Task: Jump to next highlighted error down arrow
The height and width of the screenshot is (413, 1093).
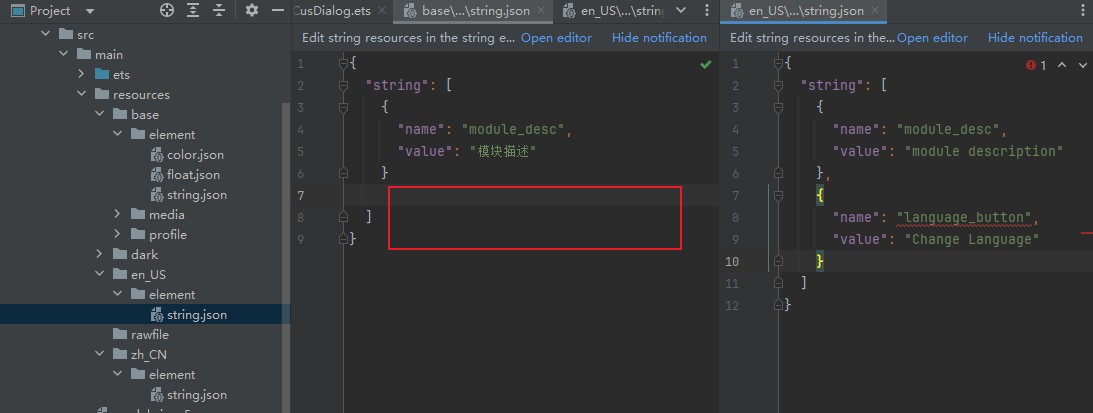Action: (x=1081, y=65)
